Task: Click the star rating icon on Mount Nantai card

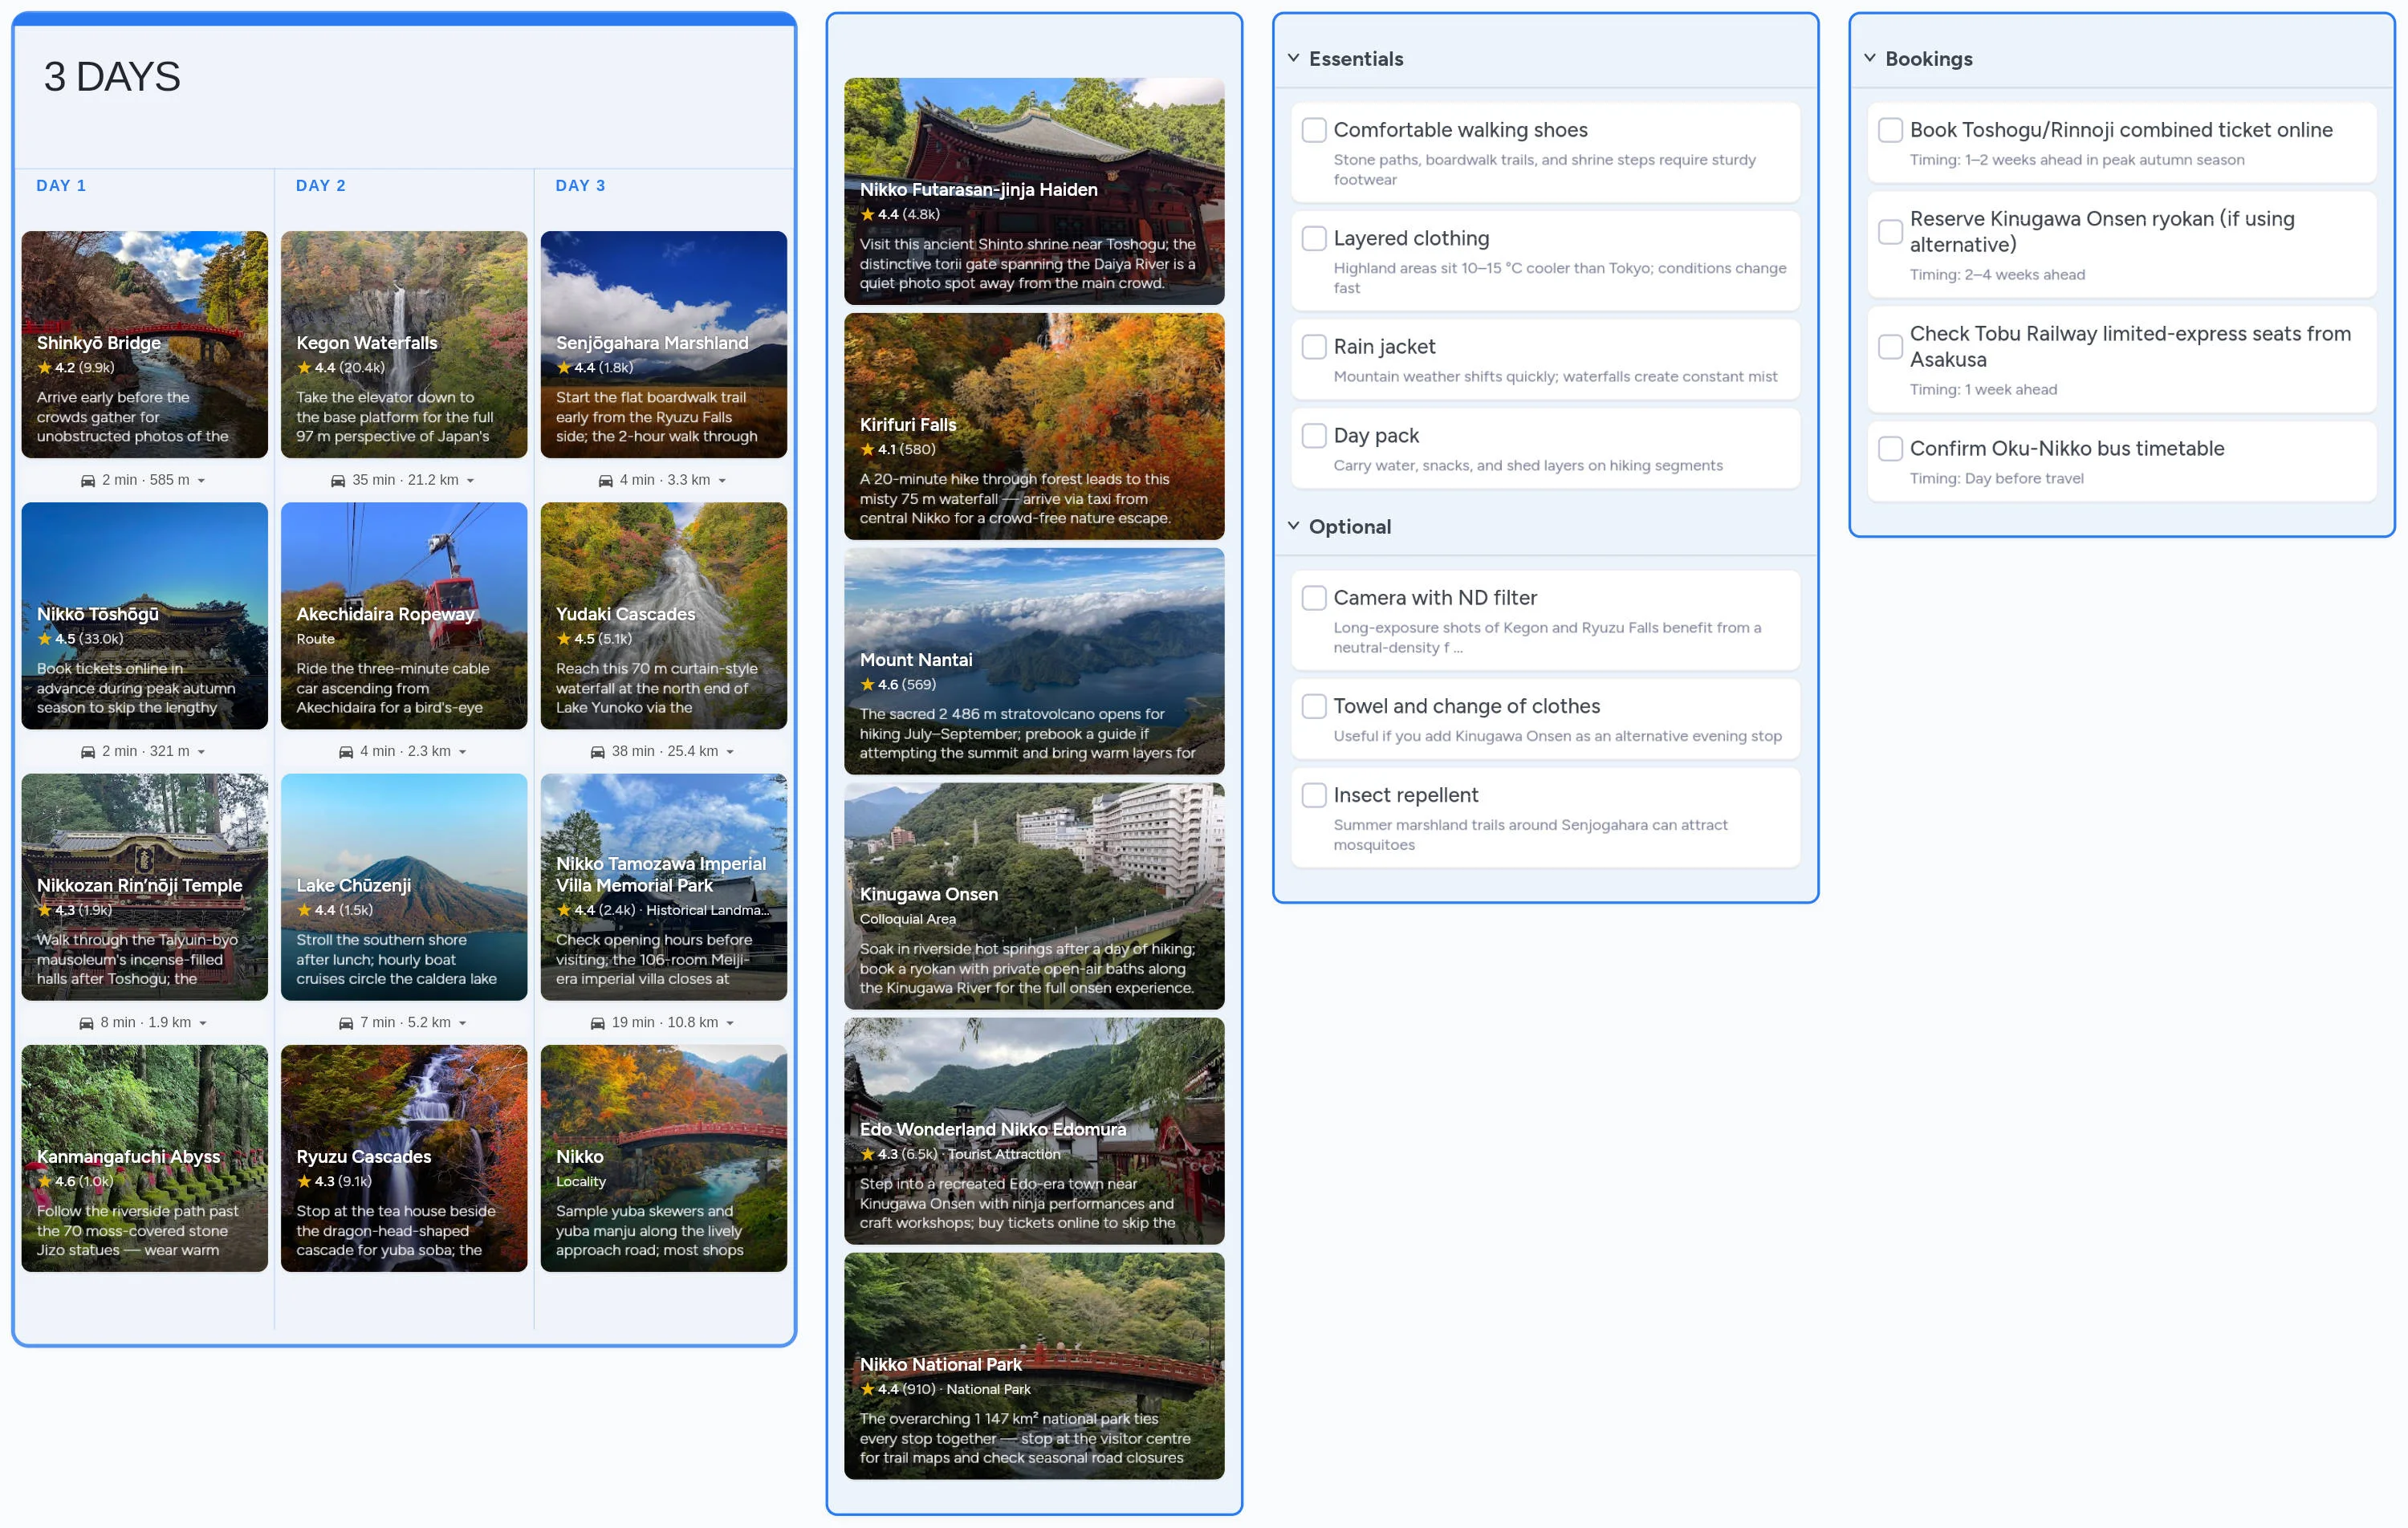Action: [x=866, y=685]
